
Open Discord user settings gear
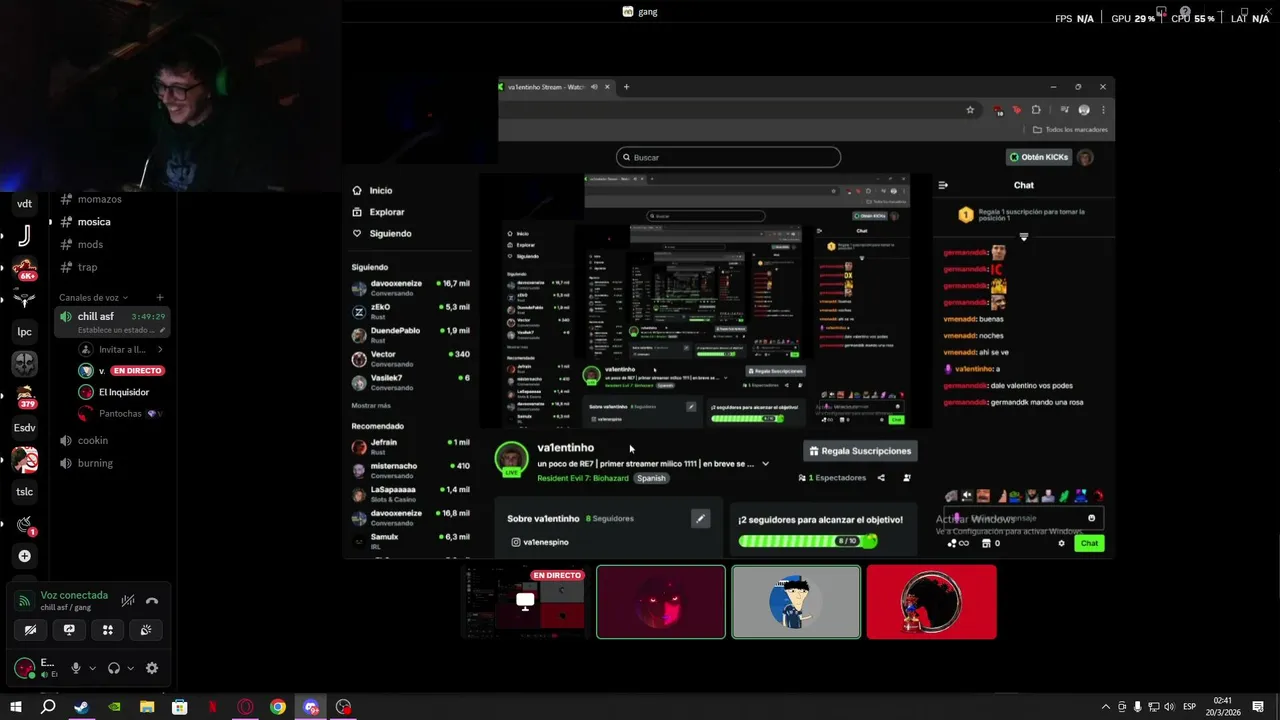click(152, 668)
